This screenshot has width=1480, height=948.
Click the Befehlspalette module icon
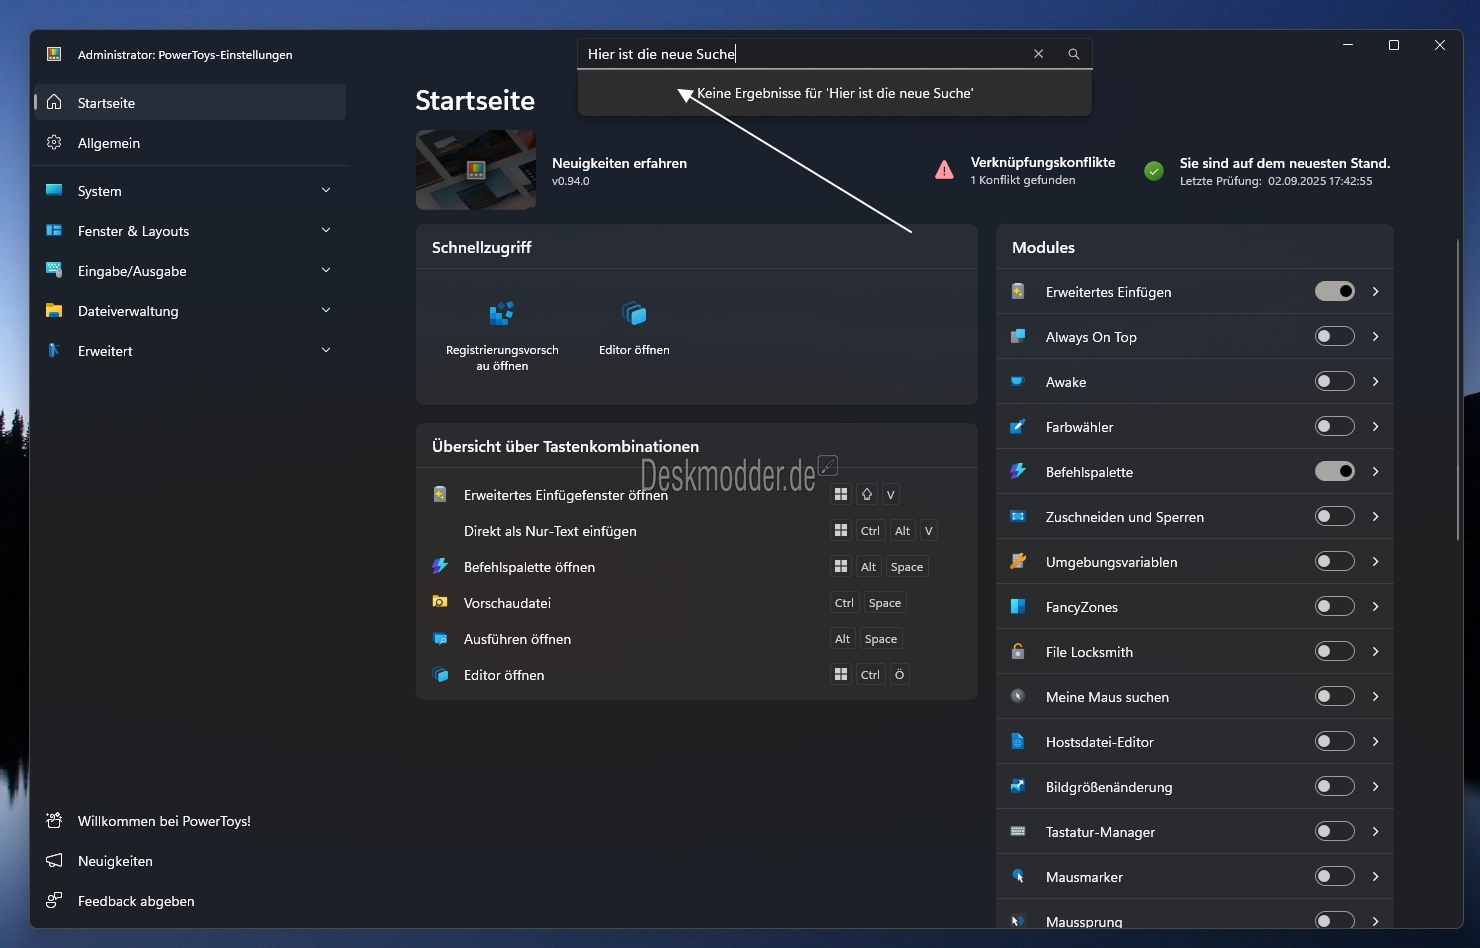1018,471
